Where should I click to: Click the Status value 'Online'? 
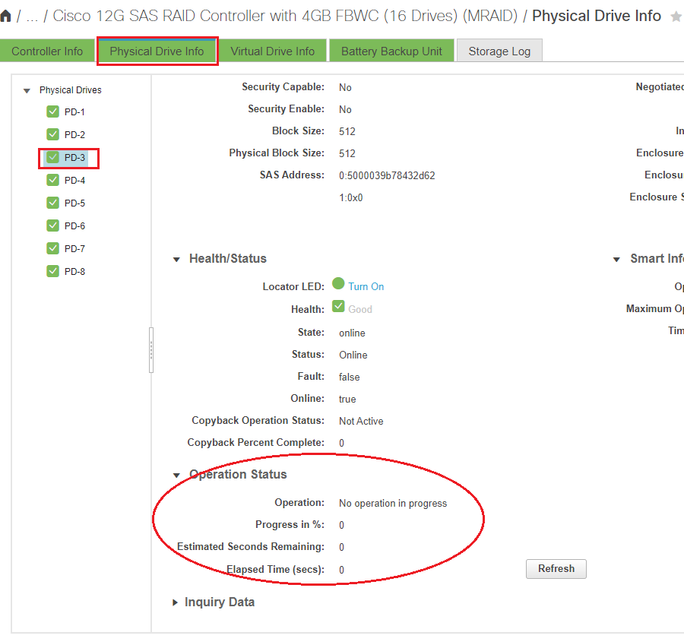point(353,355)
